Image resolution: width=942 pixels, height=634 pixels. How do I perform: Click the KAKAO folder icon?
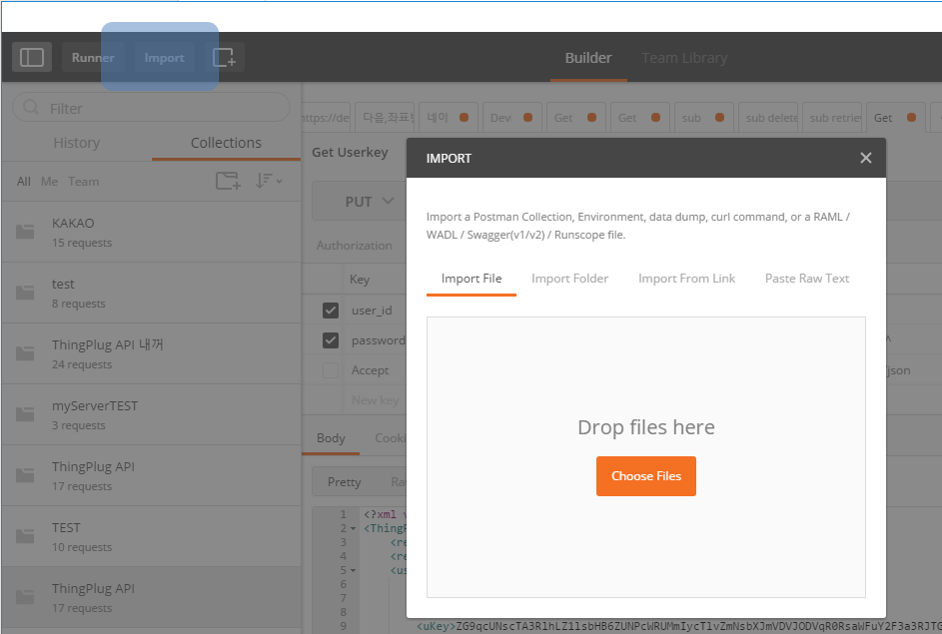point(25,231)
